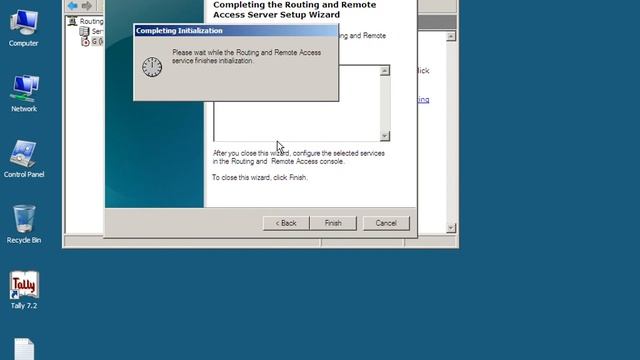Viewport: 640px width, 360px height.
Task: Click the Cancel button in wizard
Action: pyautogui.click(x=386, y=223)
